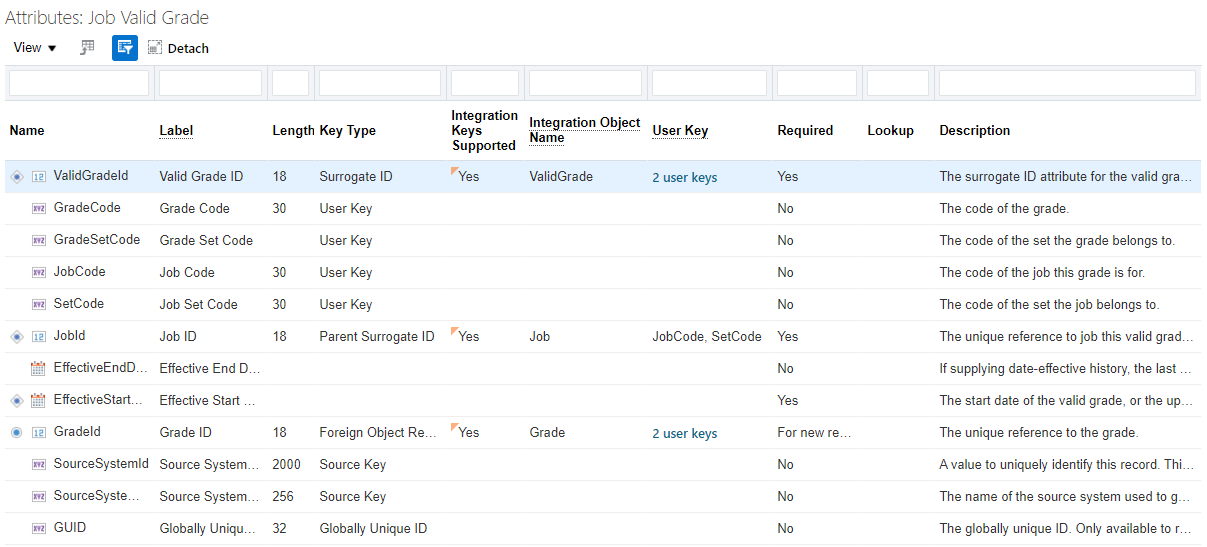Click the key marker icon beside JobId
This screenshot has height=547, width=1207.
(16, 337)
